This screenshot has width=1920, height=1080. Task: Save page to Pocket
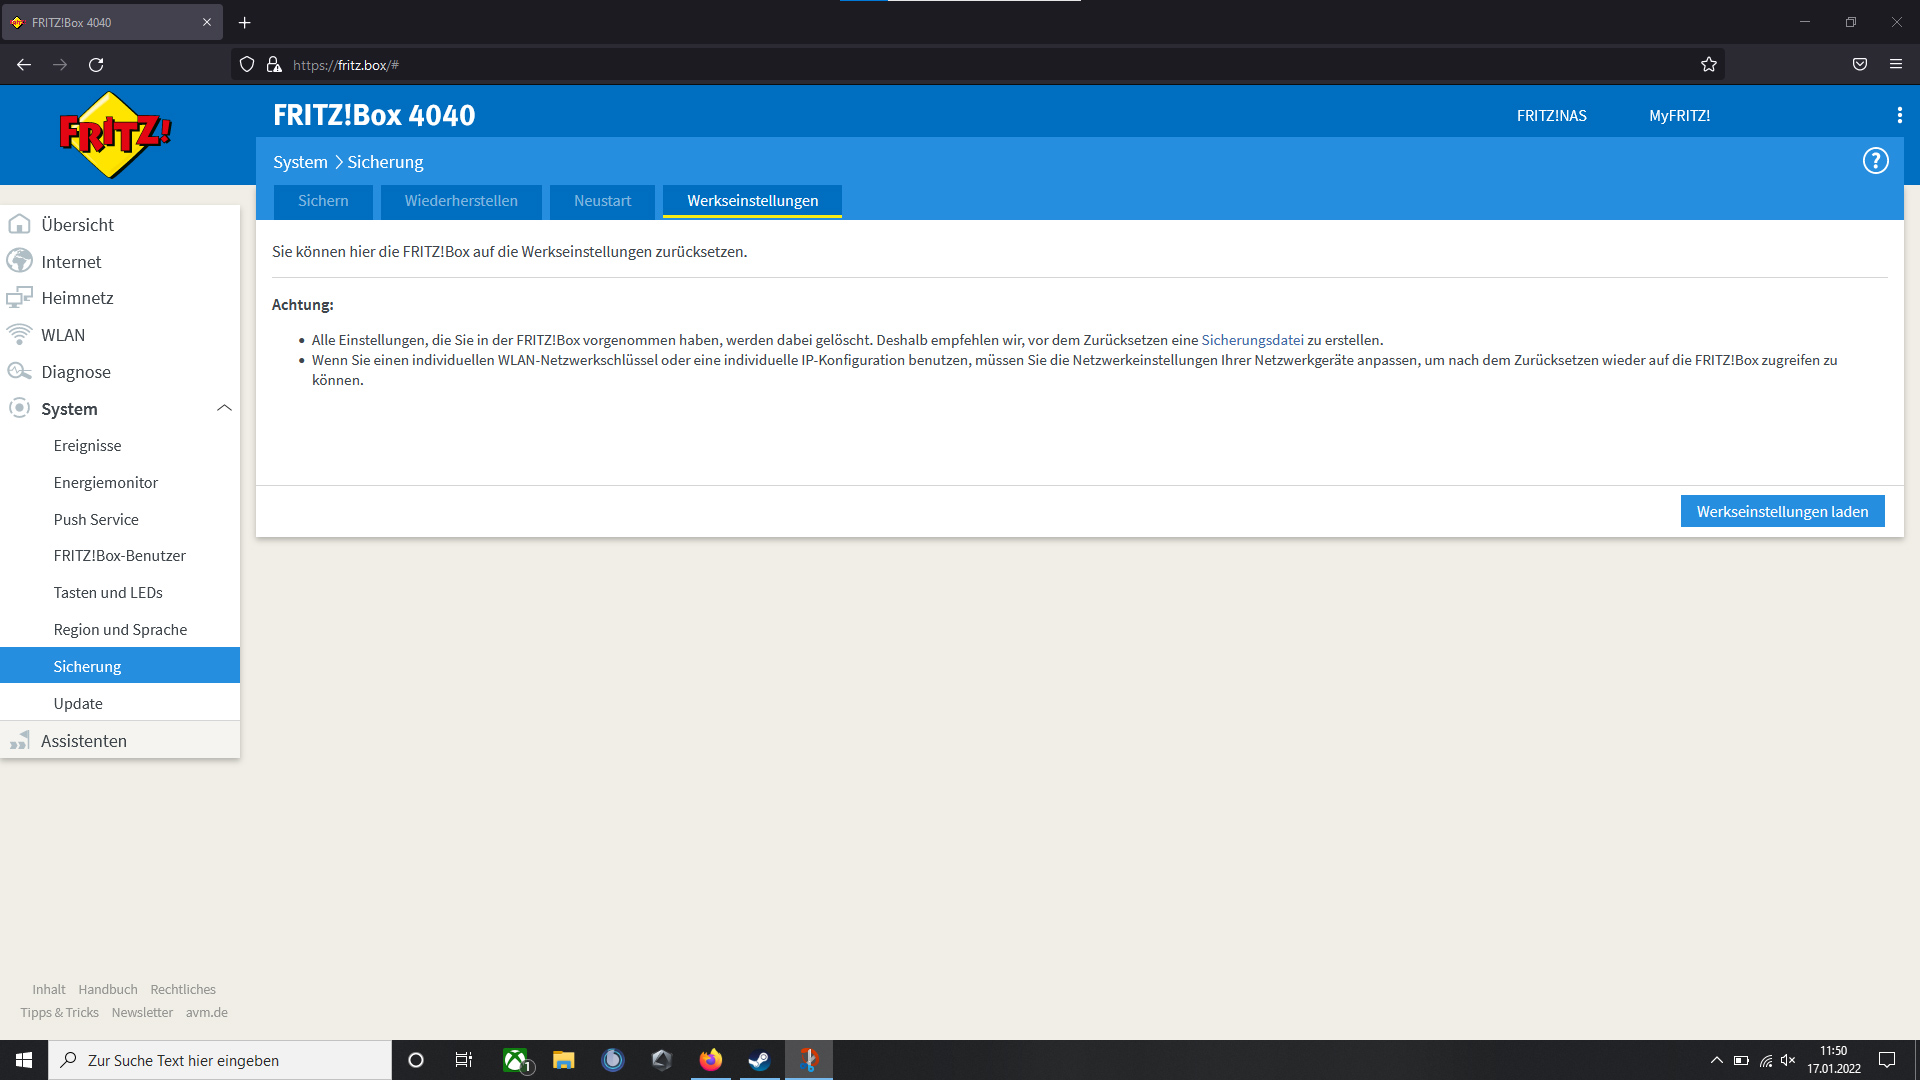tap(1860, 65)
